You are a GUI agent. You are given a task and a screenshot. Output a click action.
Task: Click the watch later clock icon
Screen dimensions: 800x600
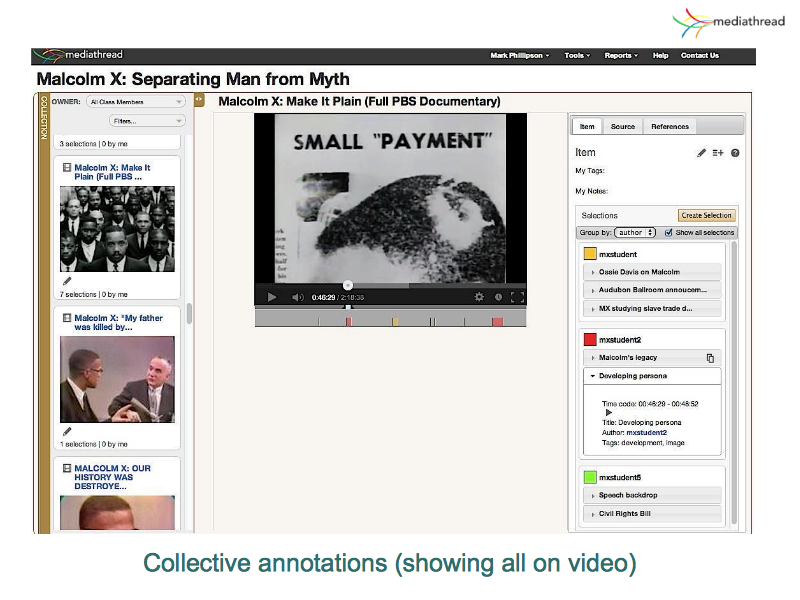click(x=498, y=297)
